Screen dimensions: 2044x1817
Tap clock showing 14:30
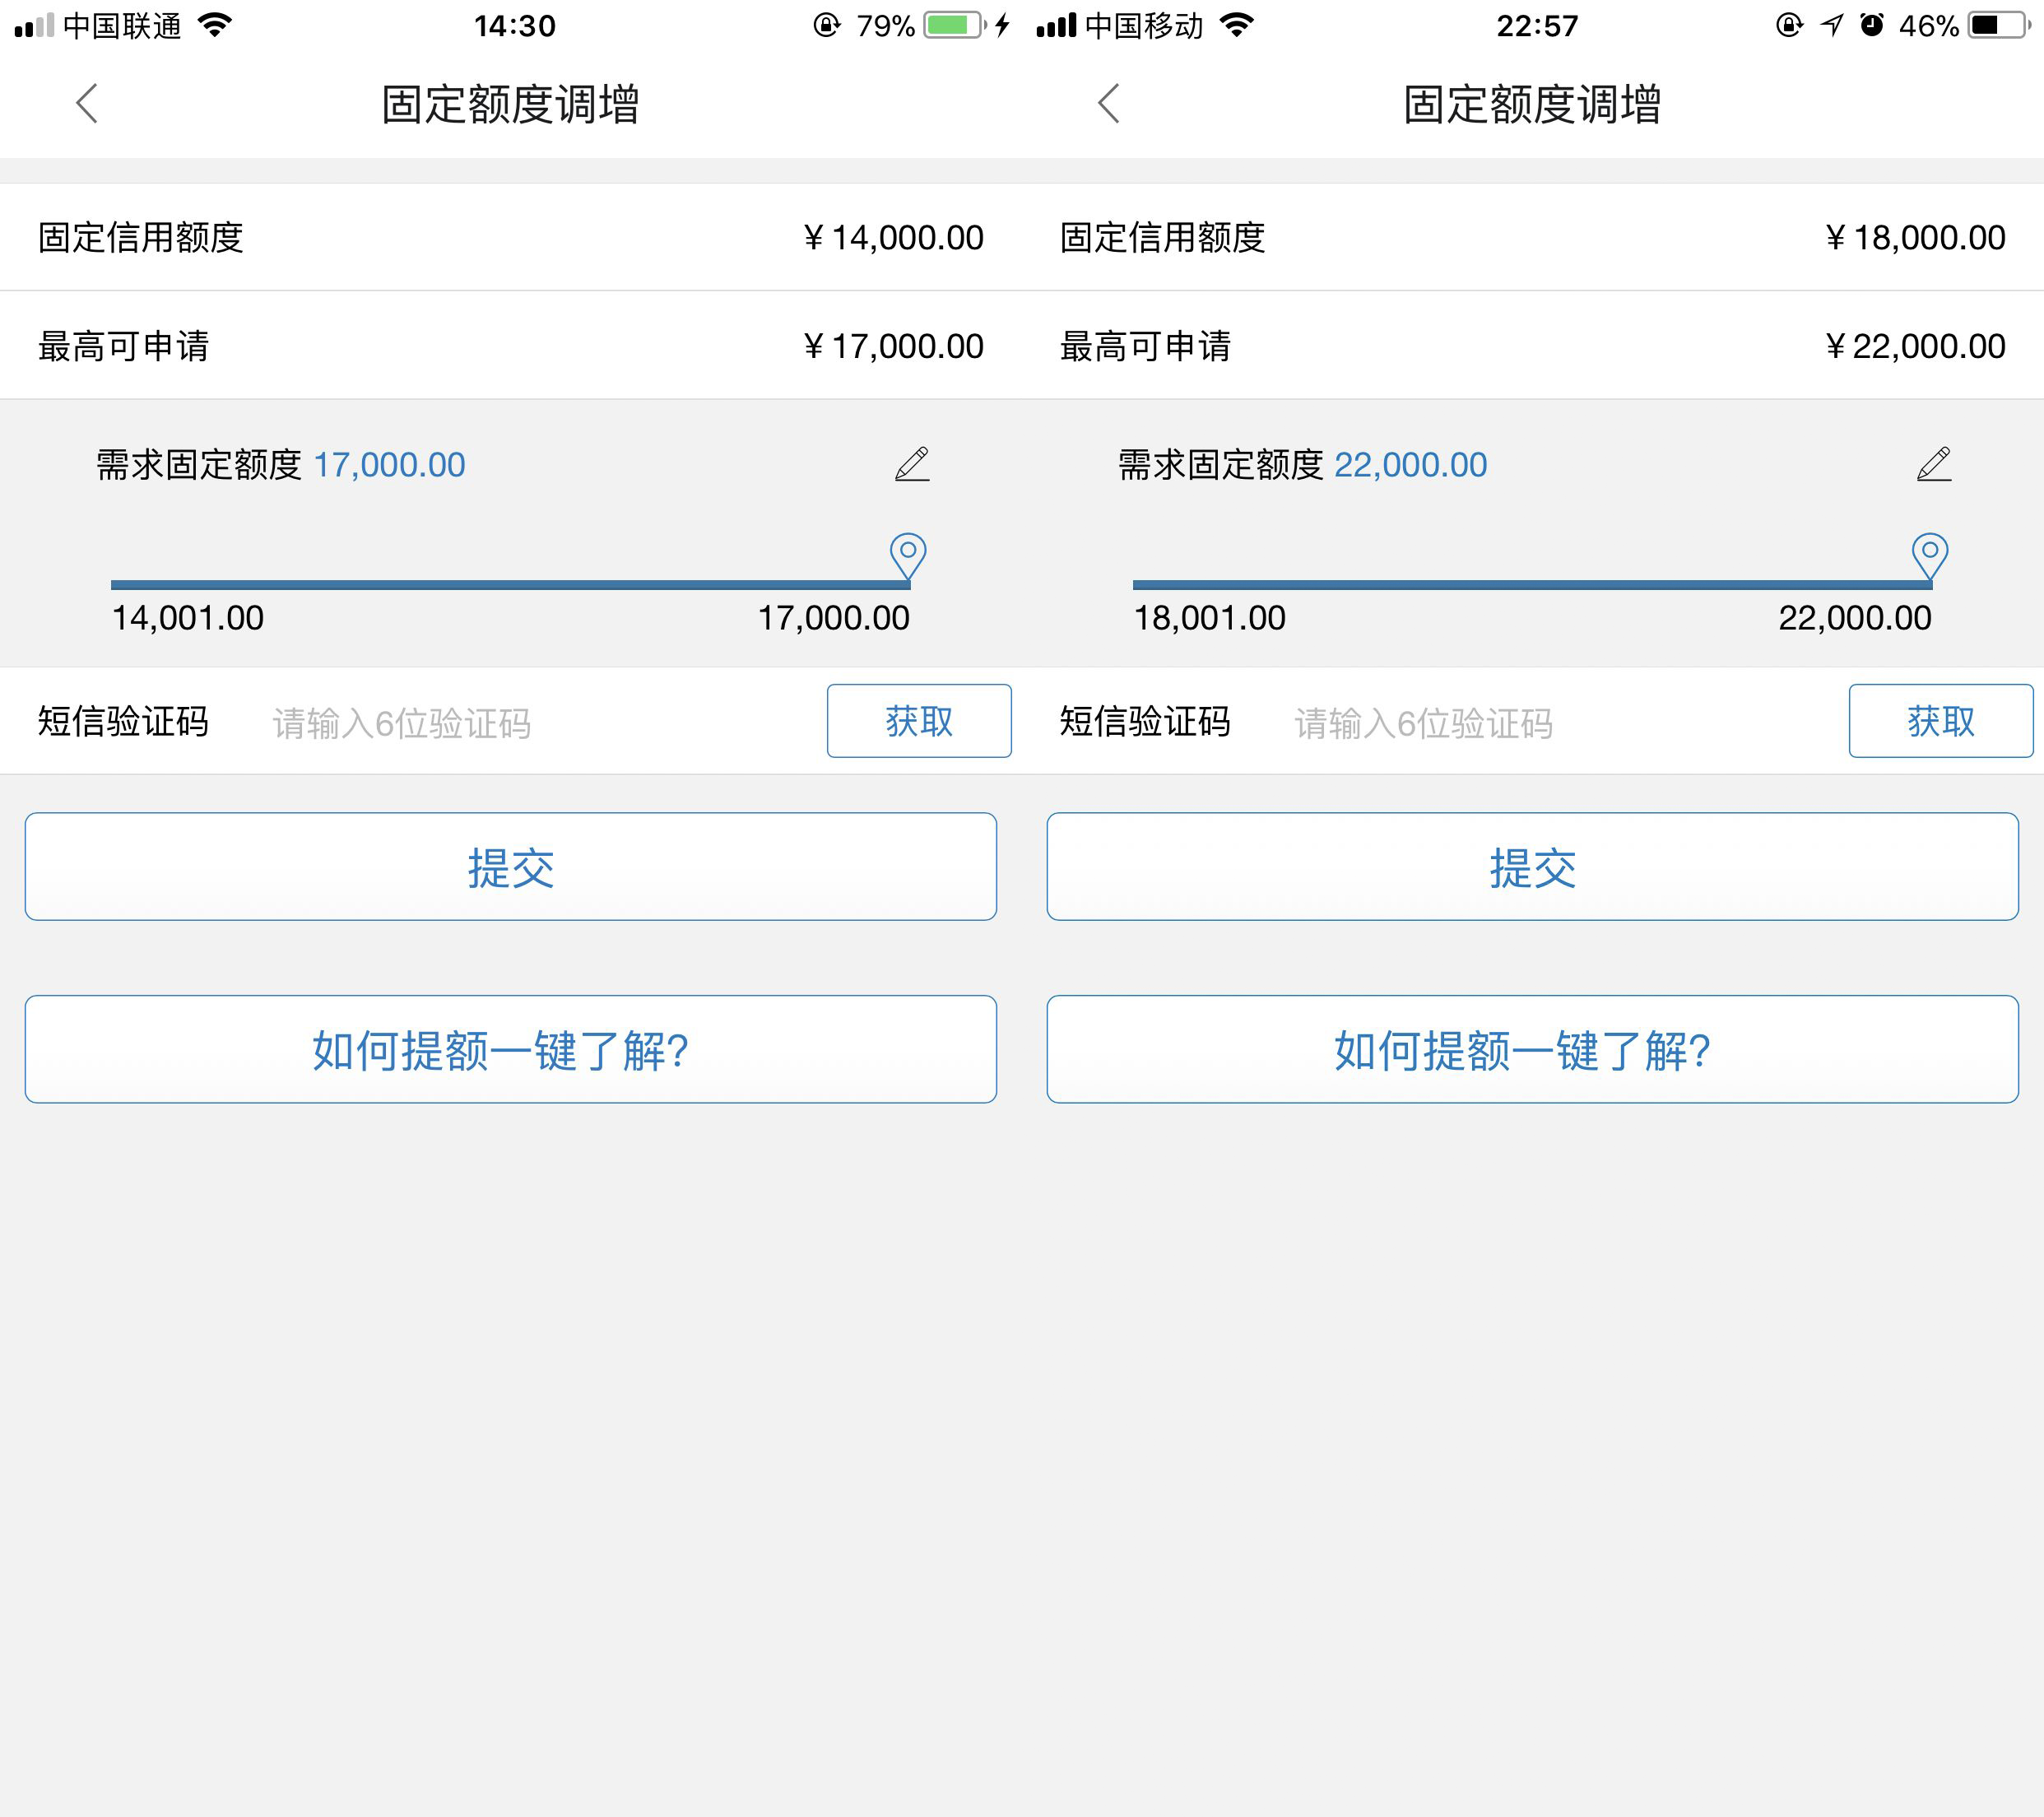coord(515,26)
